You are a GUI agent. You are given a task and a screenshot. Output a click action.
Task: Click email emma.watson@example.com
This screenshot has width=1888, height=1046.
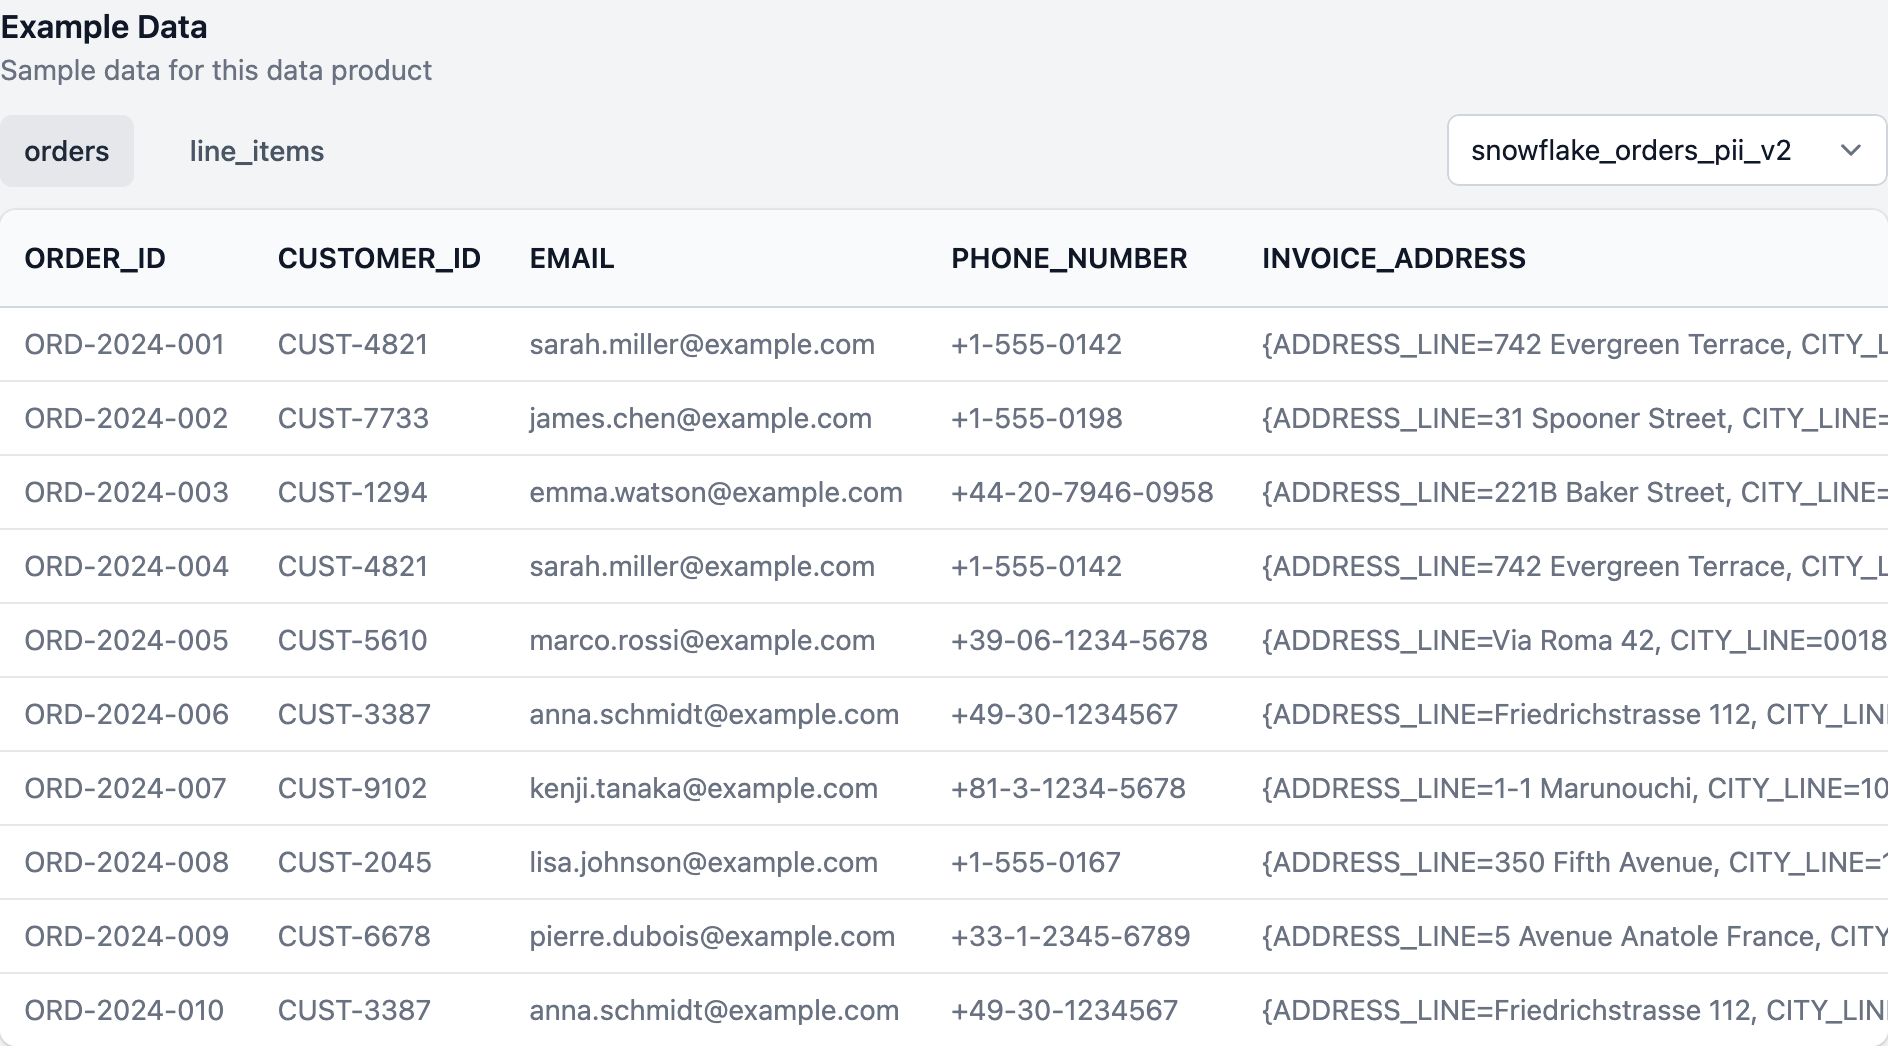click(x=716, y=492)
